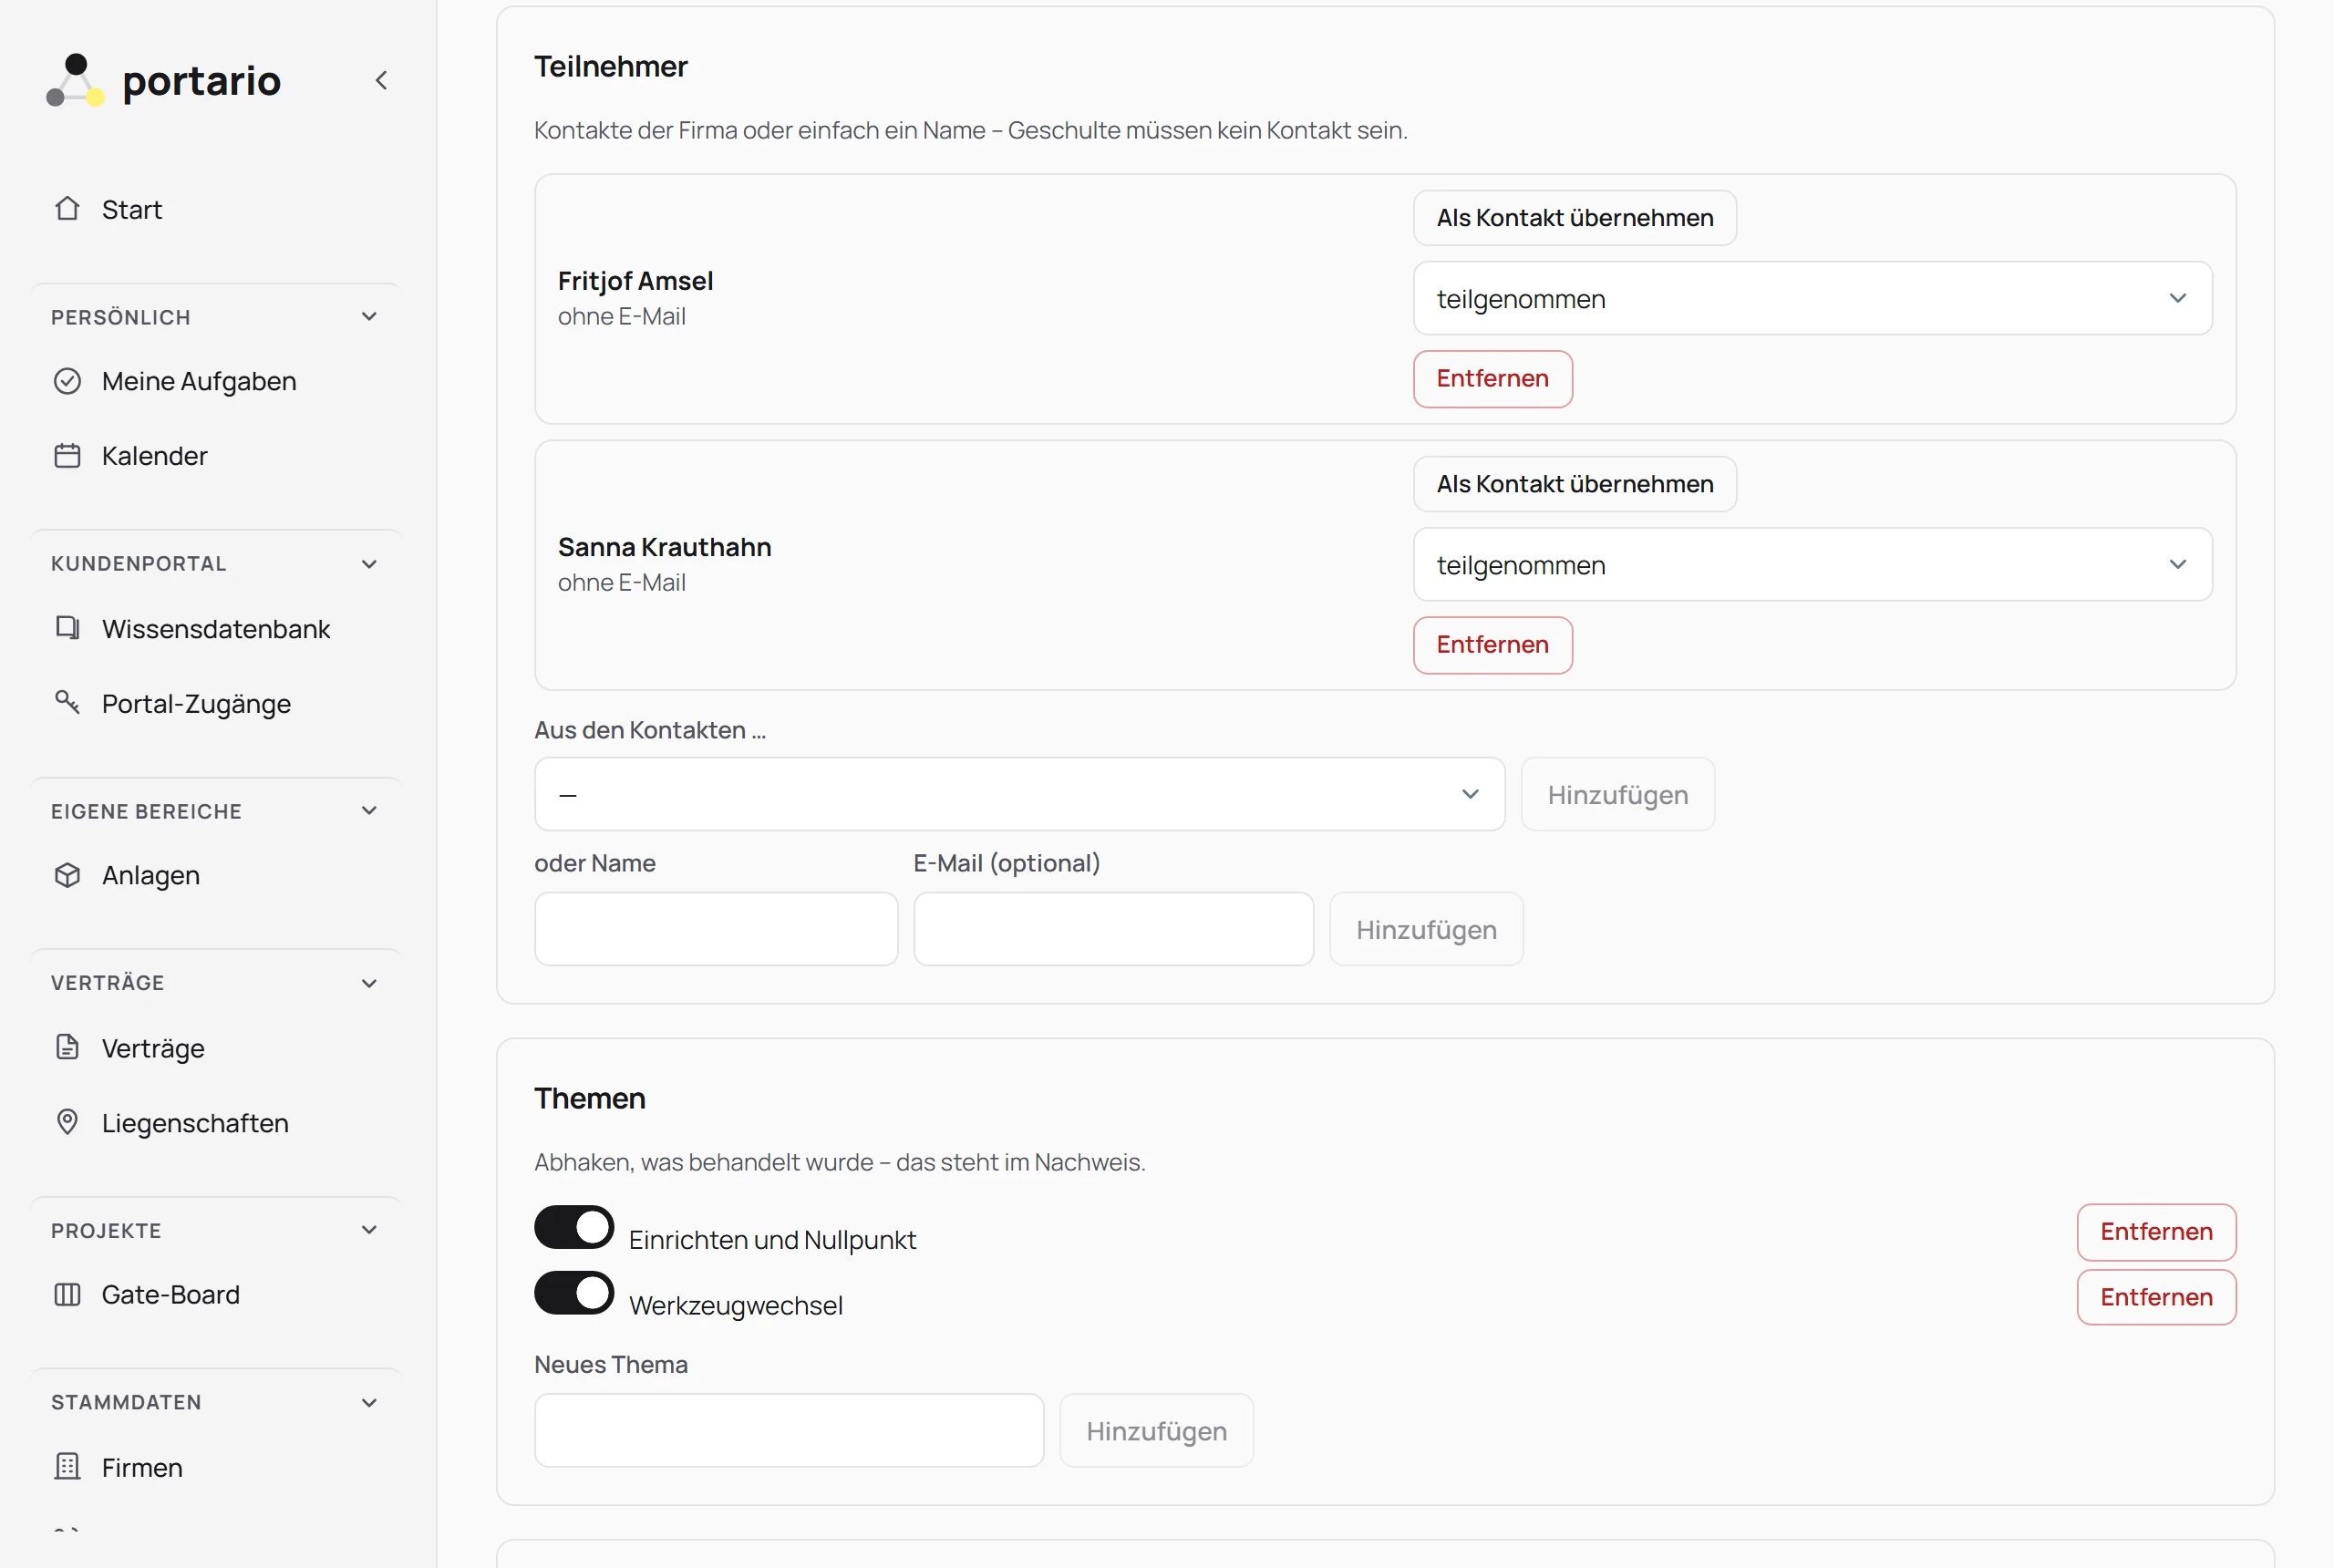
Task: Toggle off the Einrichten und Nullpunkt switch
Action: 574,1227
